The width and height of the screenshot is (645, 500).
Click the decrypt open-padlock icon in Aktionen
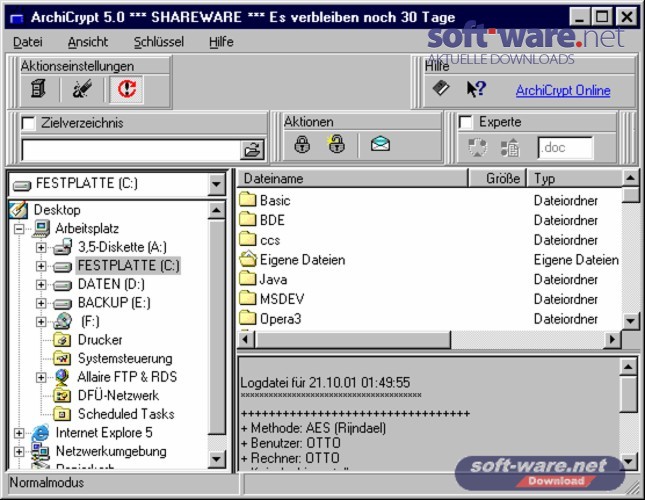tap(336, 144)
